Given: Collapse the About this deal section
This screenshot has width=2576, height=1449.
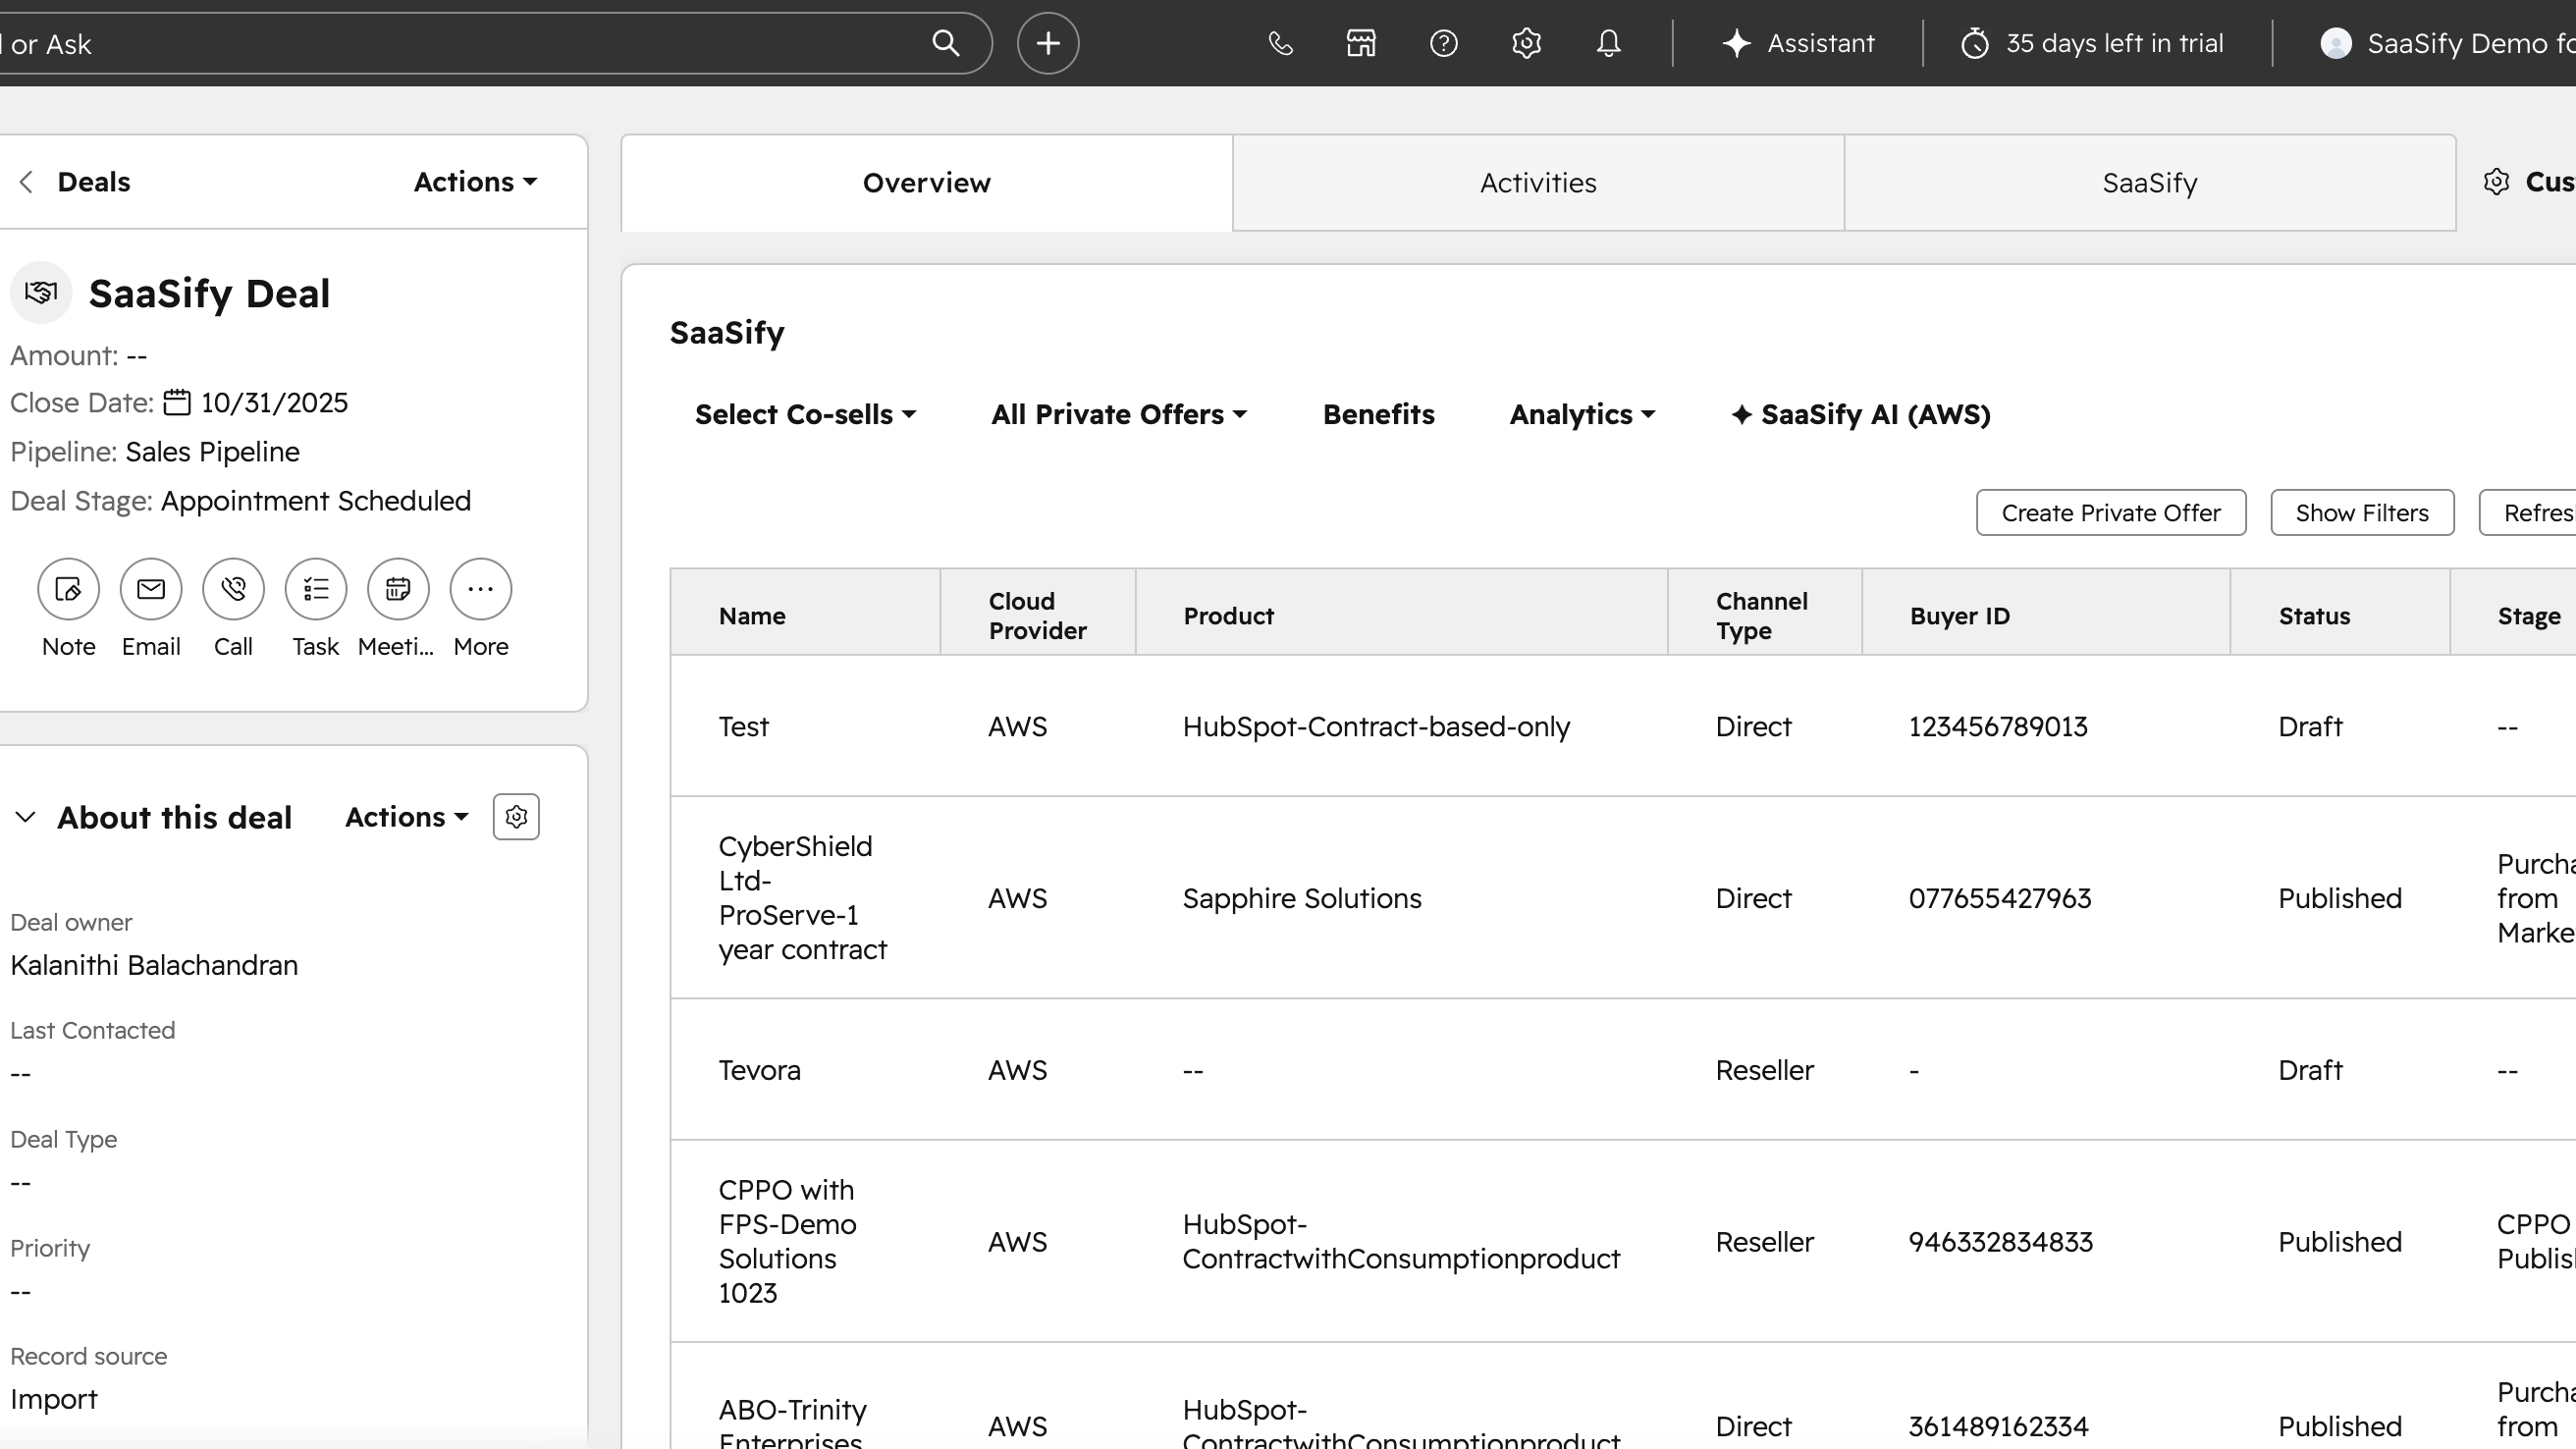Looking at the screenshot, I should pos(26,817).
